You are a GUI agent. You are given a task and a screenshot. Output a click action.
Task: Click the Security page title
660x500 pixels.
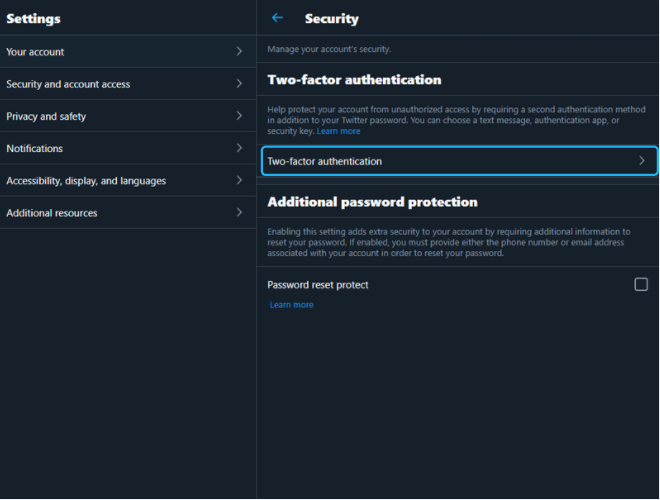point(332,19)
